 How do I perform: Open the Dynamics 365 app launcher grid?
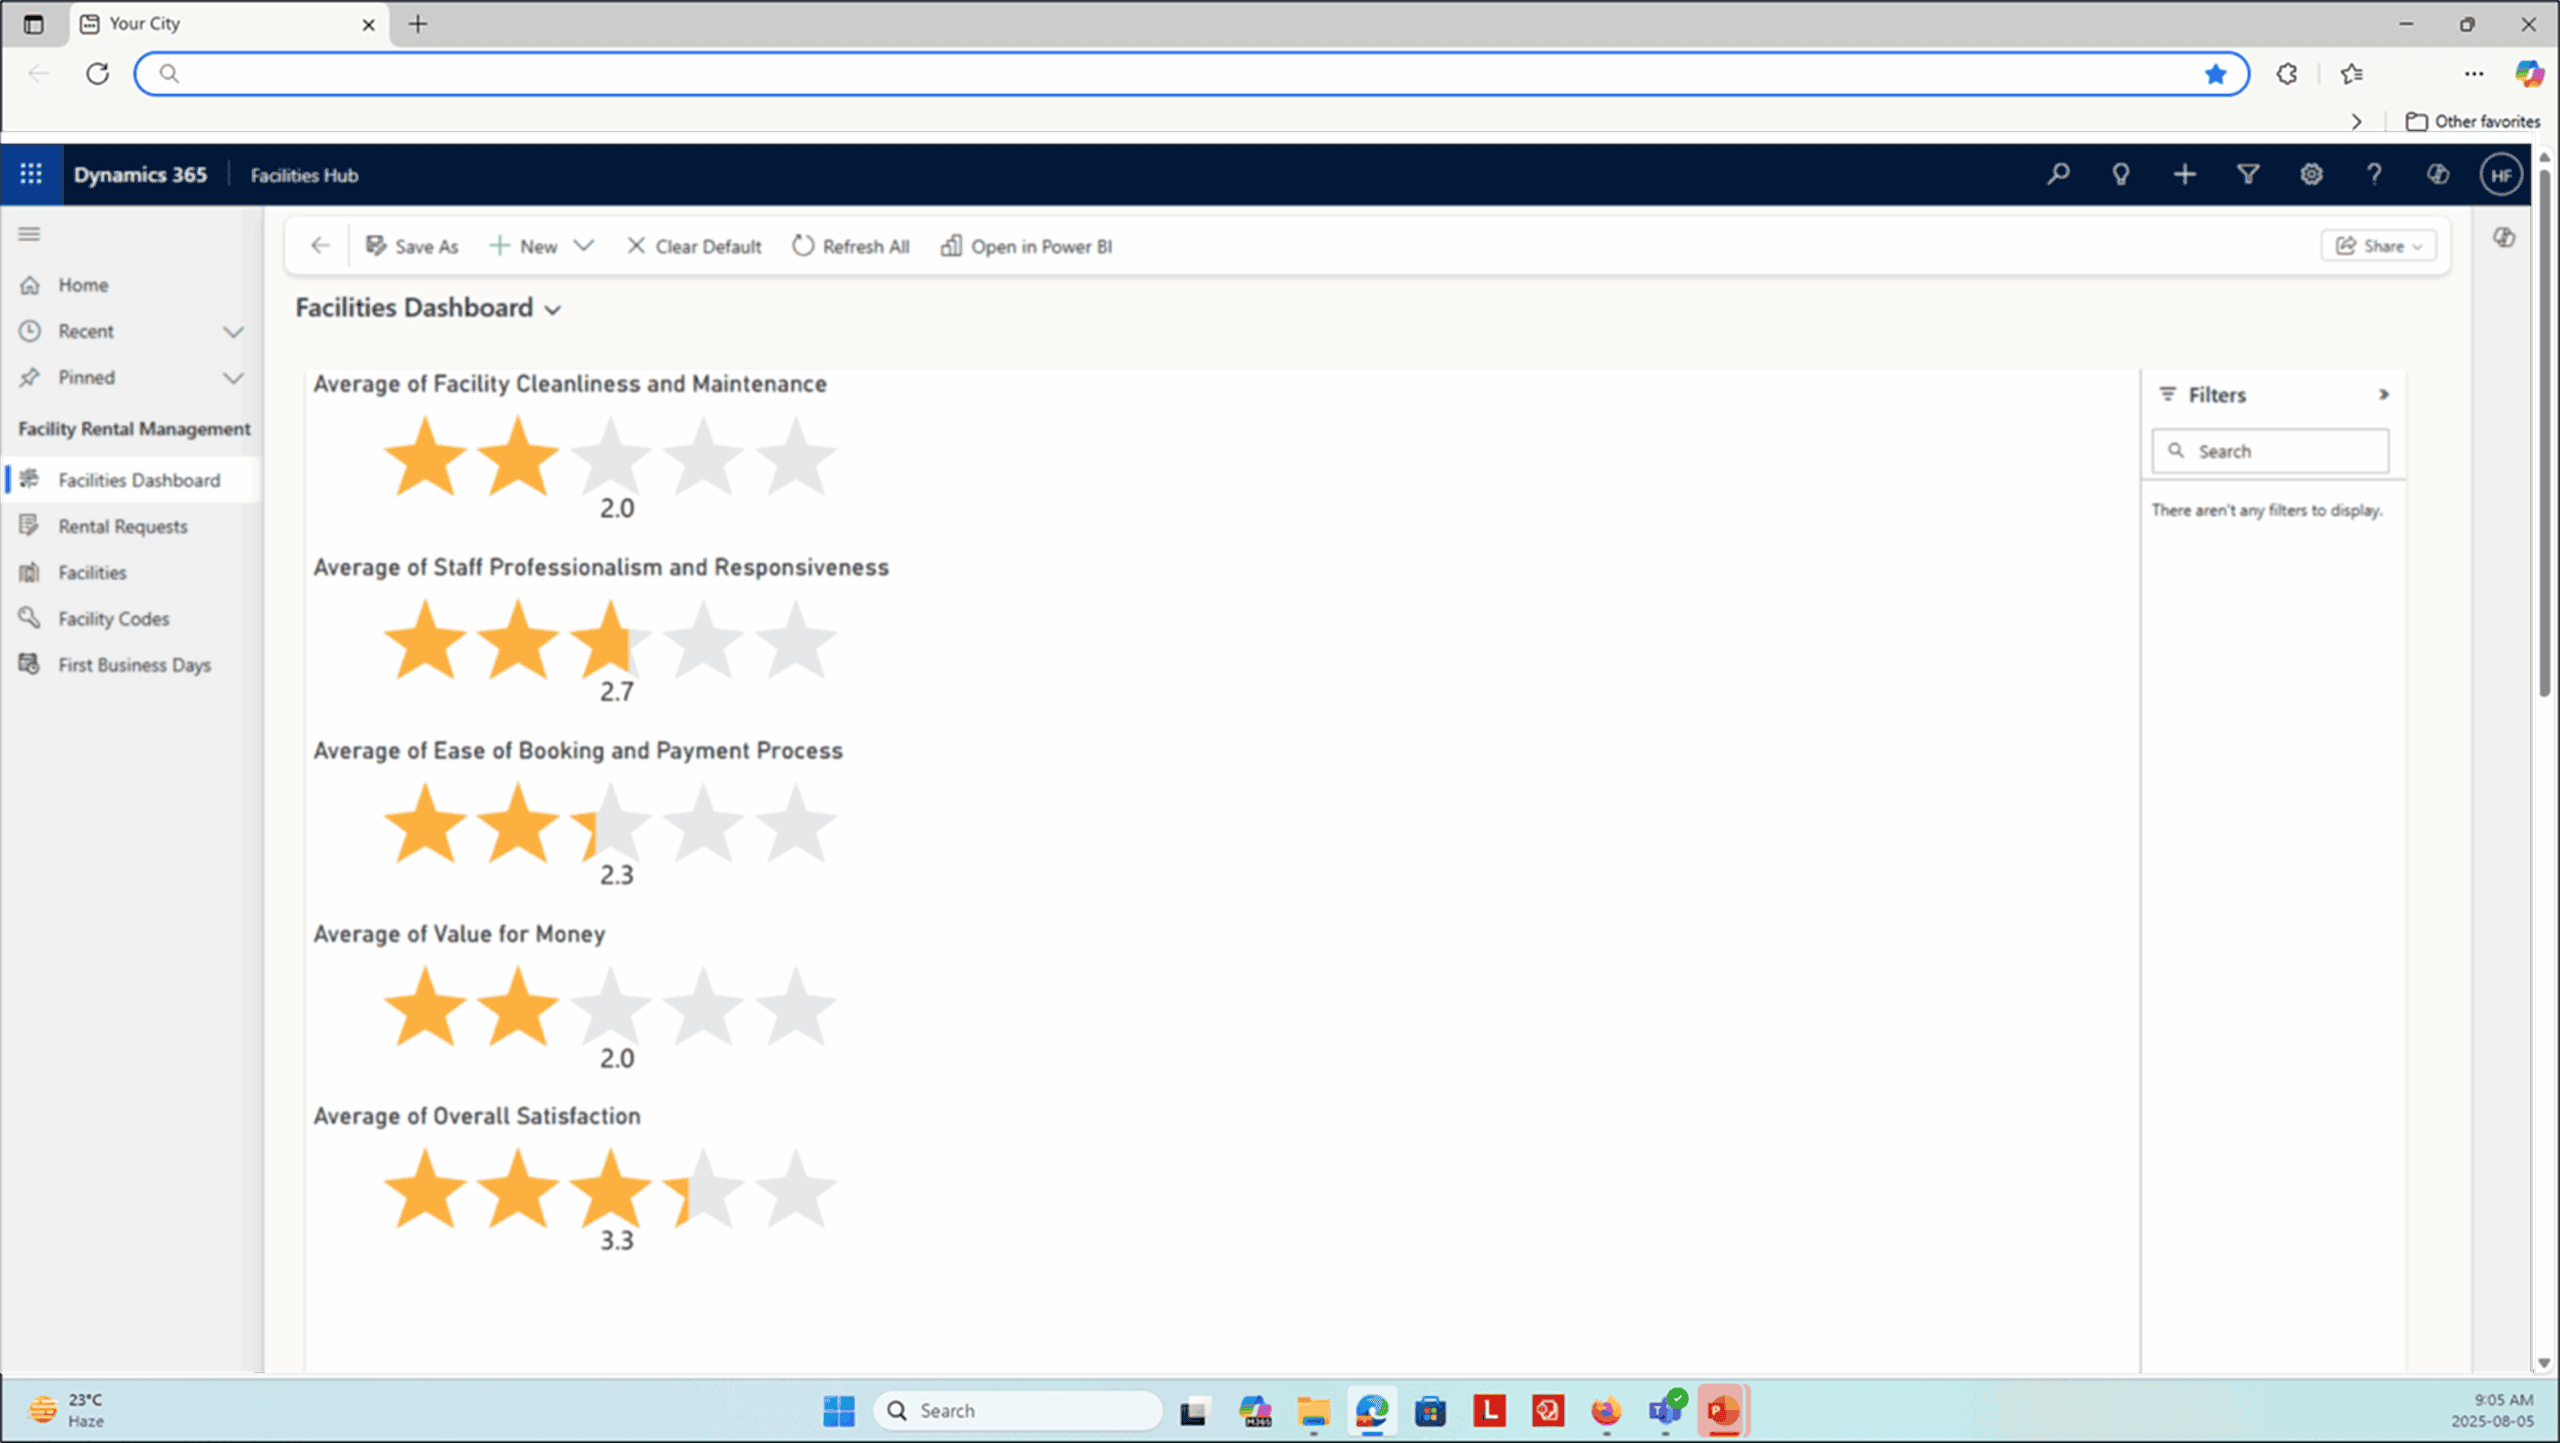coord(31,174)
